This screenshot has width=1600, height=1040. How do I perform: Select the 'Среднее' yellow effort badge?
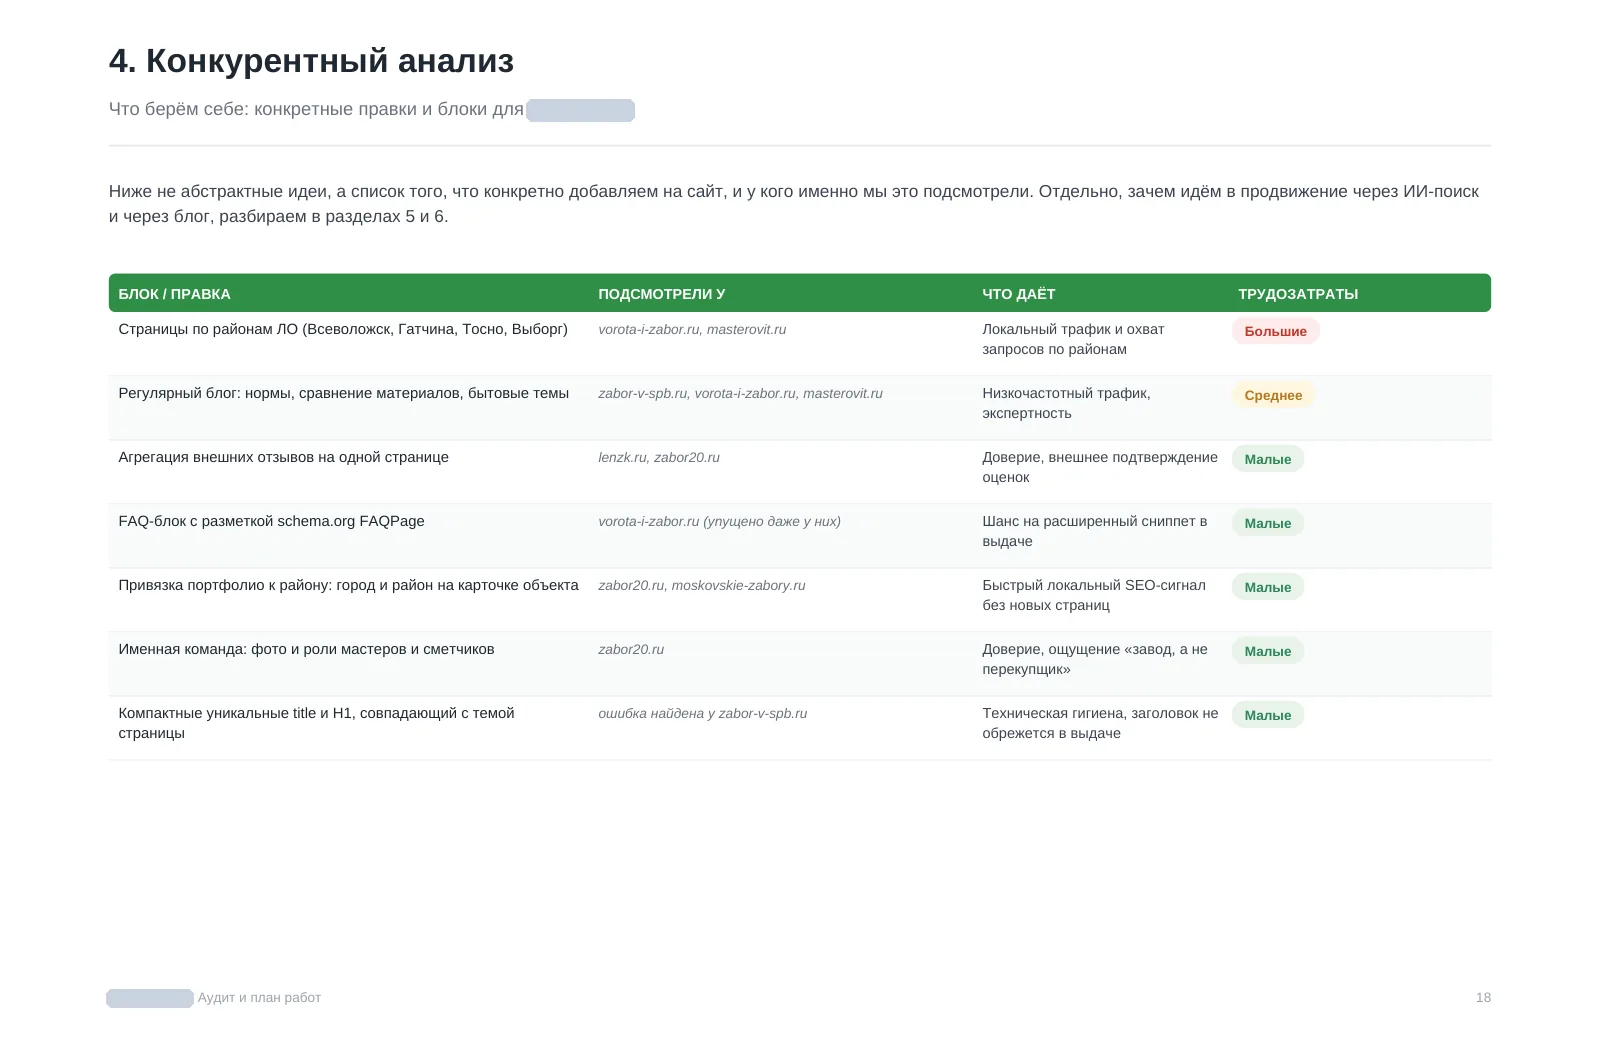(x=1273, y=395)
